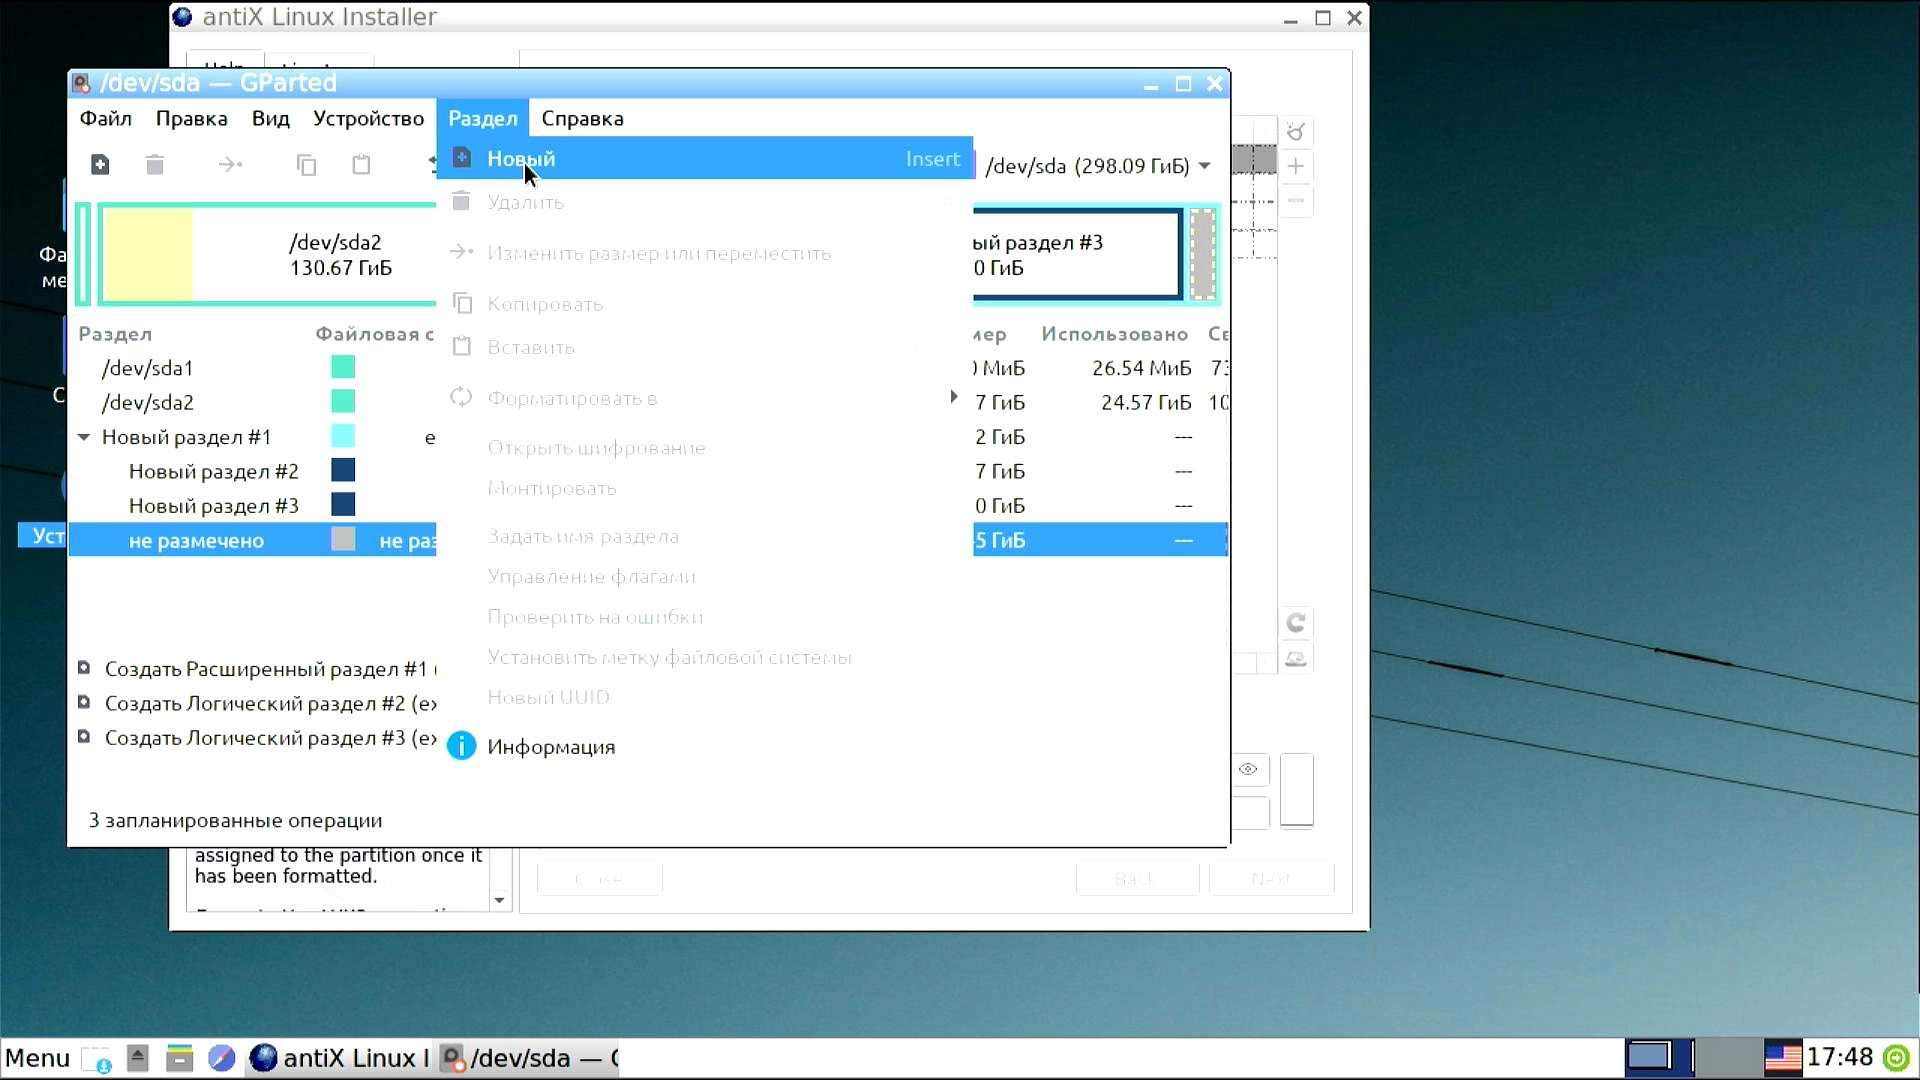This screenshot has width=1920, height=1080.
Task: Select Монтировать menu entry
Action: click(x=705, y=489)
